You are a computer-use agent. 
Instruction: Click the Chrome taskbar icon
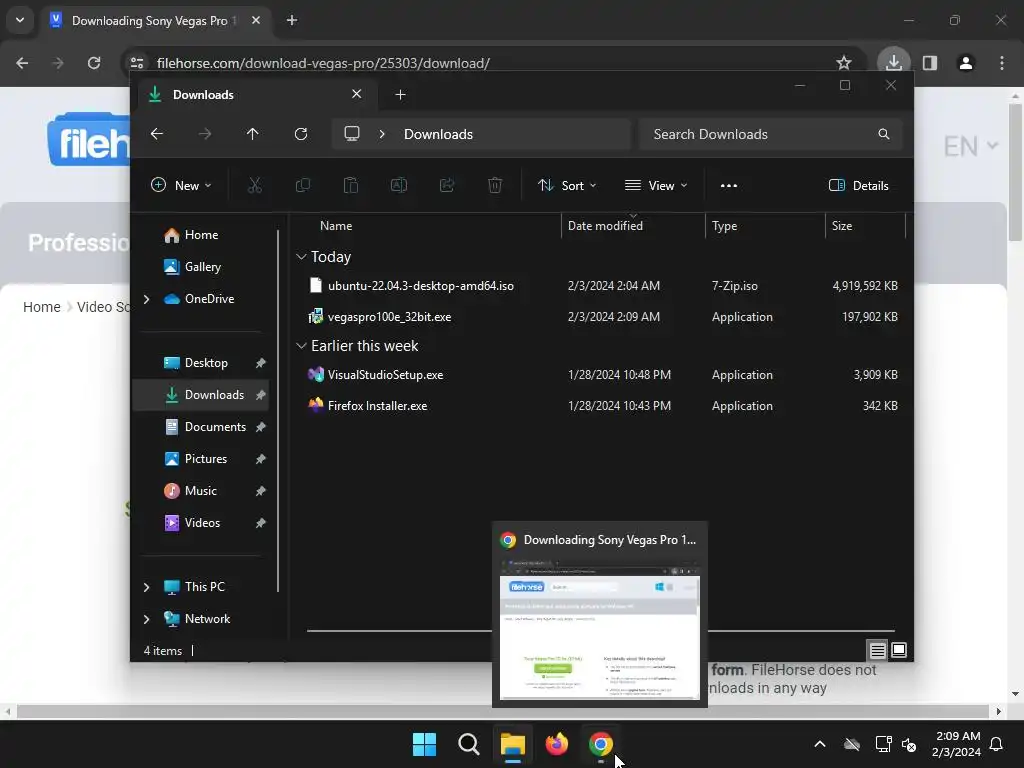[x=601, y=744]
